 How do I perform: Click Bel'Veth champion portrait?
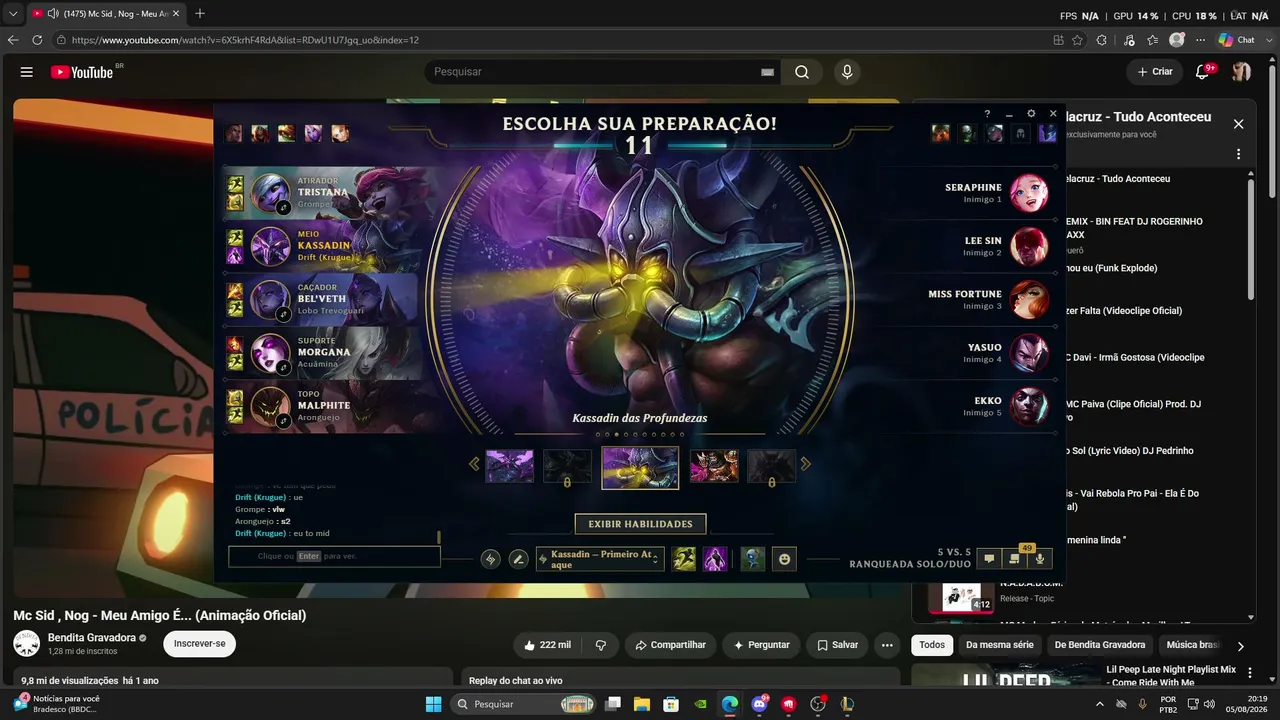(270, 300)
